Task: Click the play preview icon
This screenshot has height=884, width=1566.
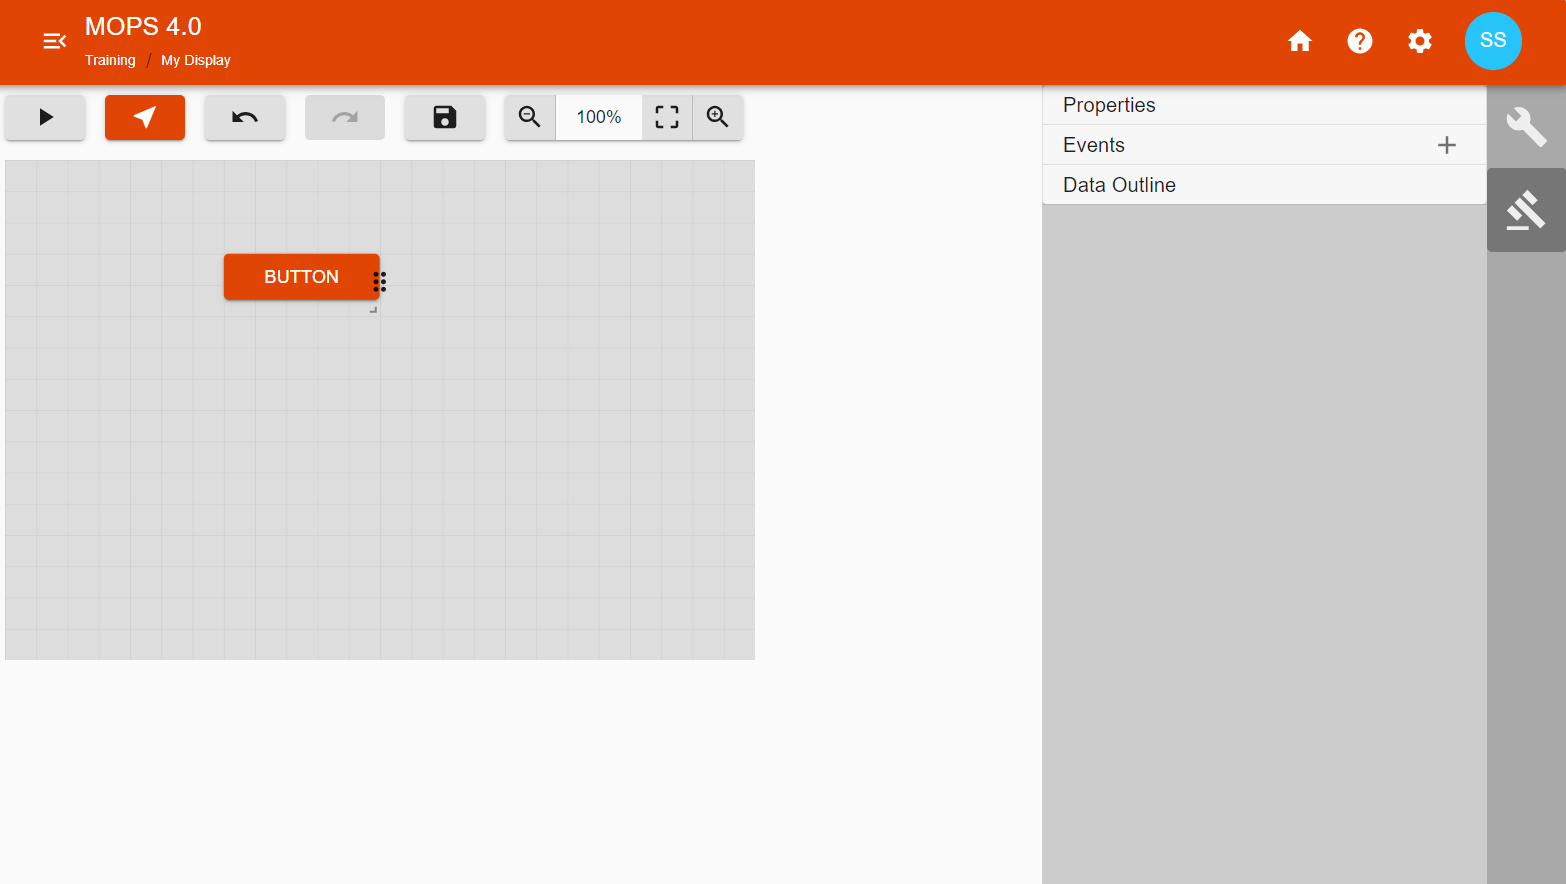Action: click(45, 117)
